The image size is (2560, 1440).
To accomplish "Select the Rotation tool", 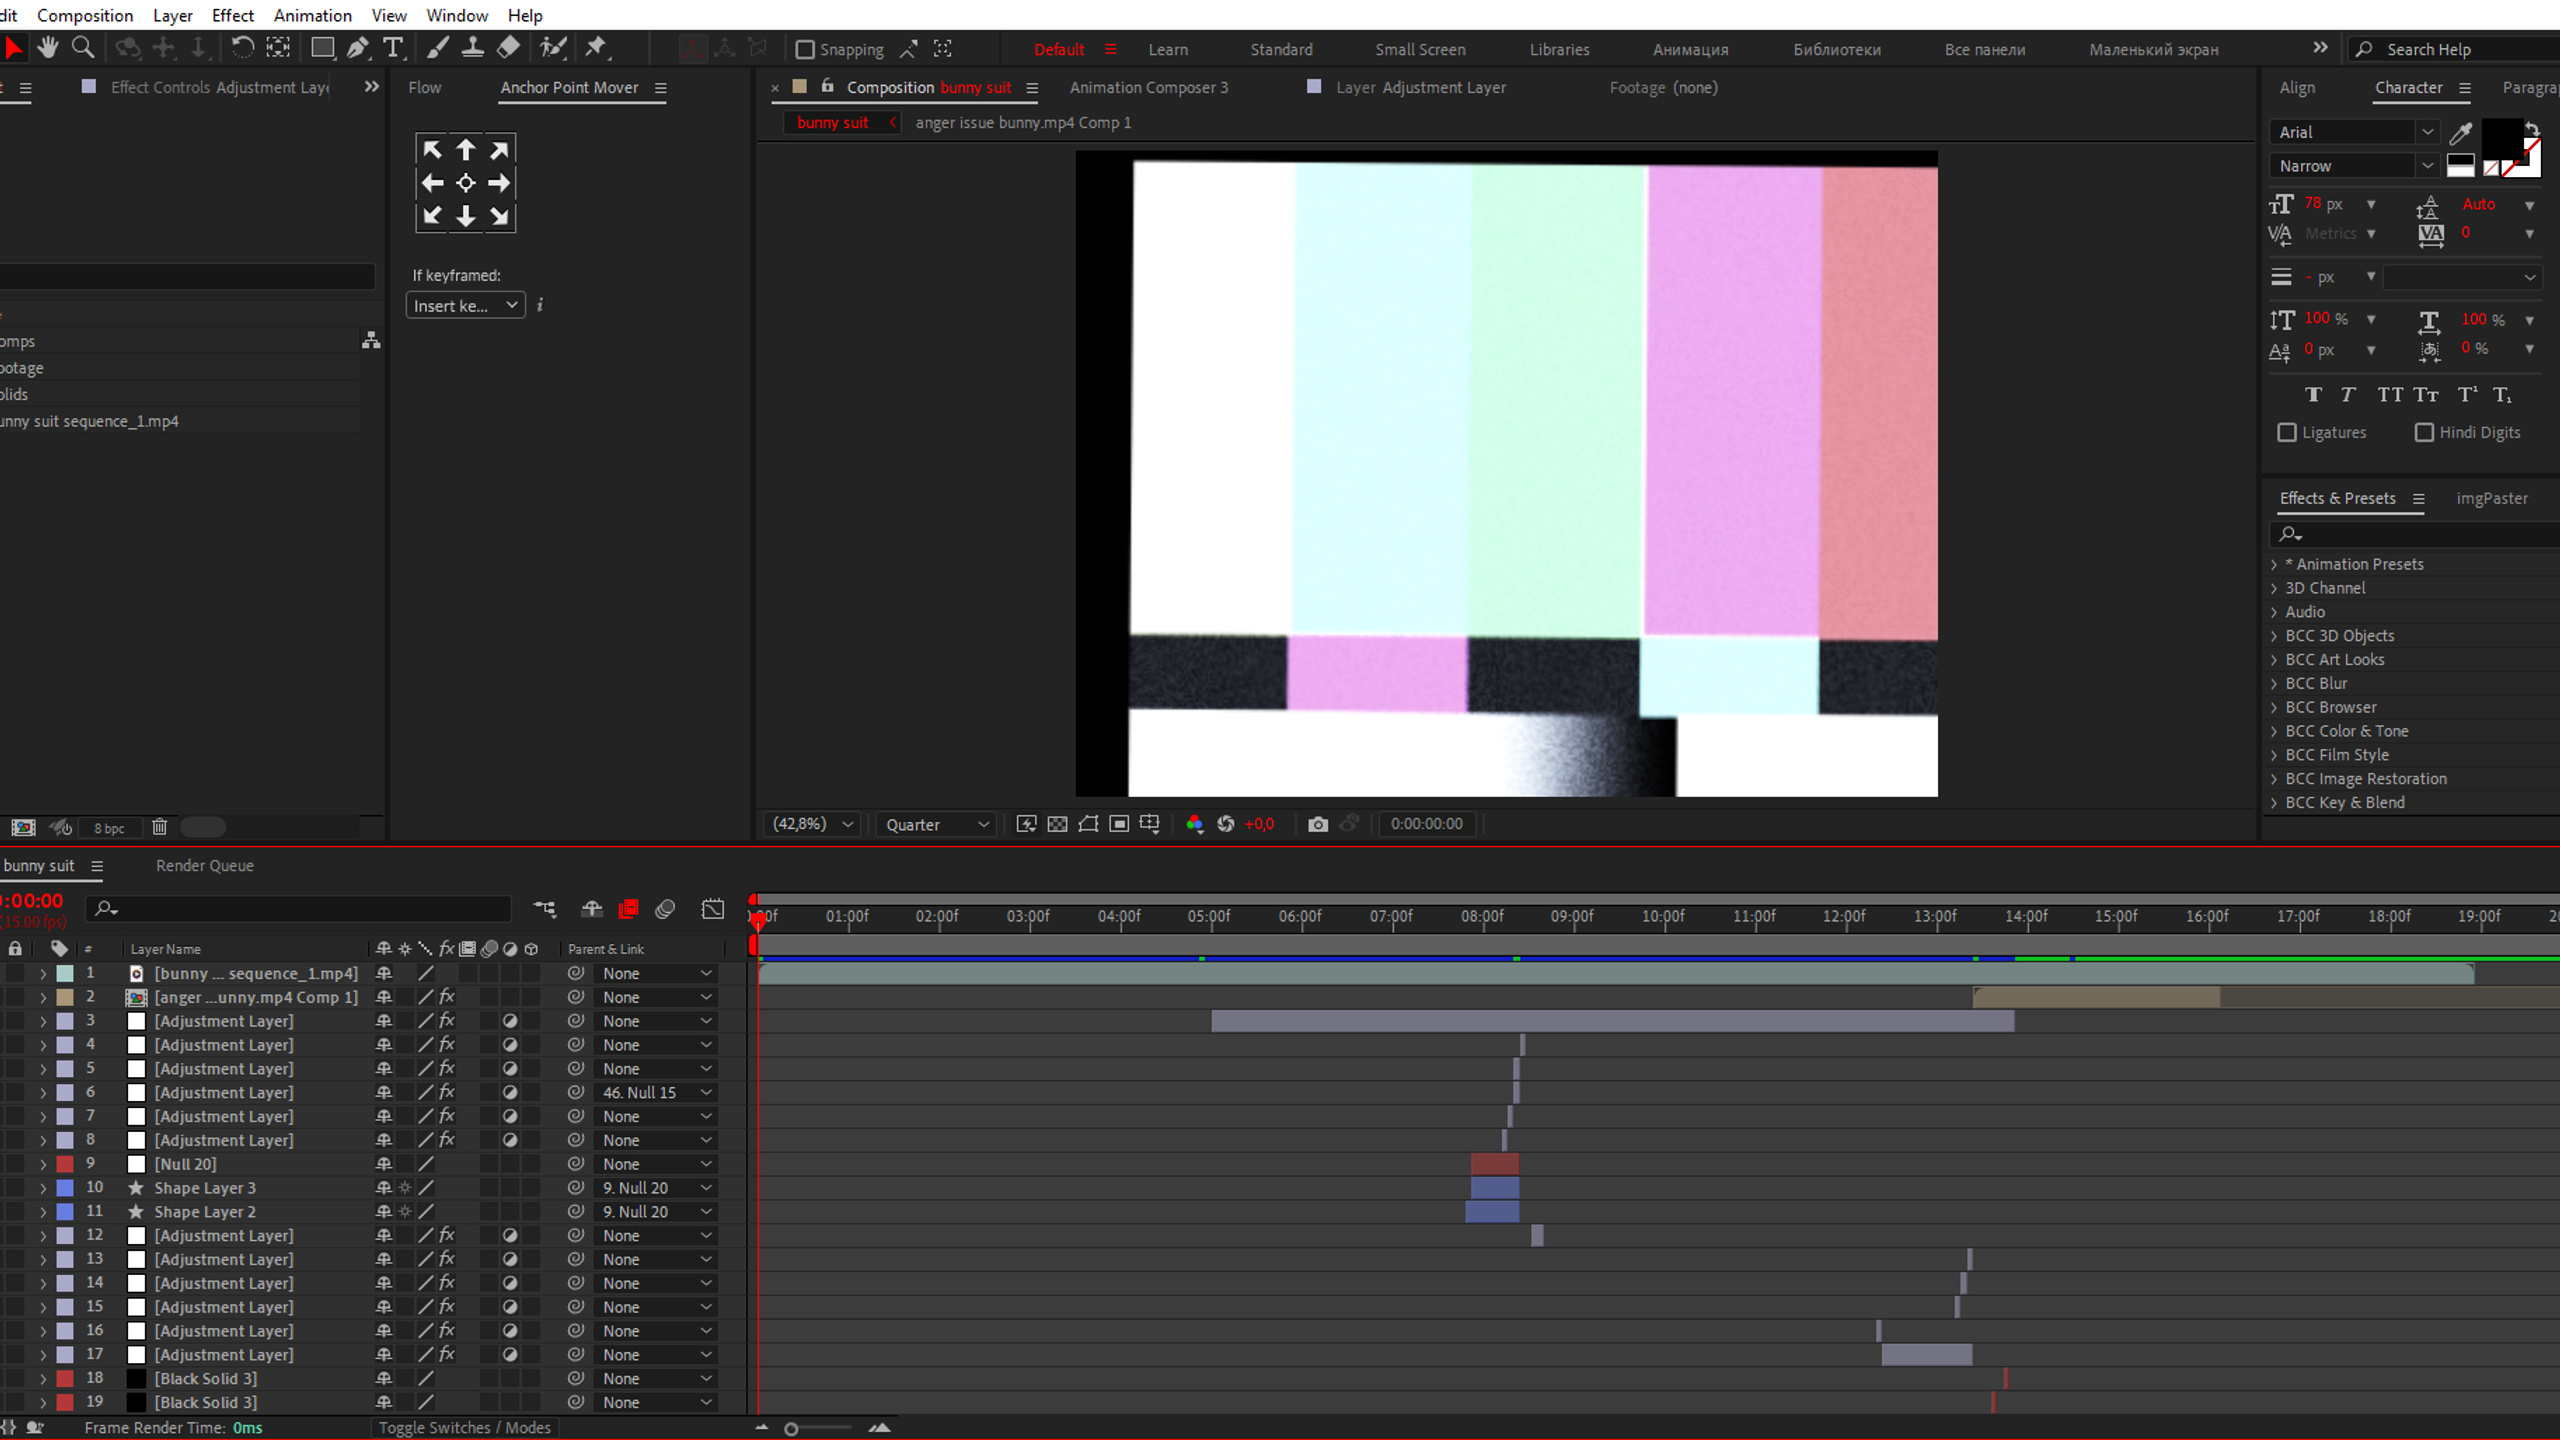I will [242, 47].
